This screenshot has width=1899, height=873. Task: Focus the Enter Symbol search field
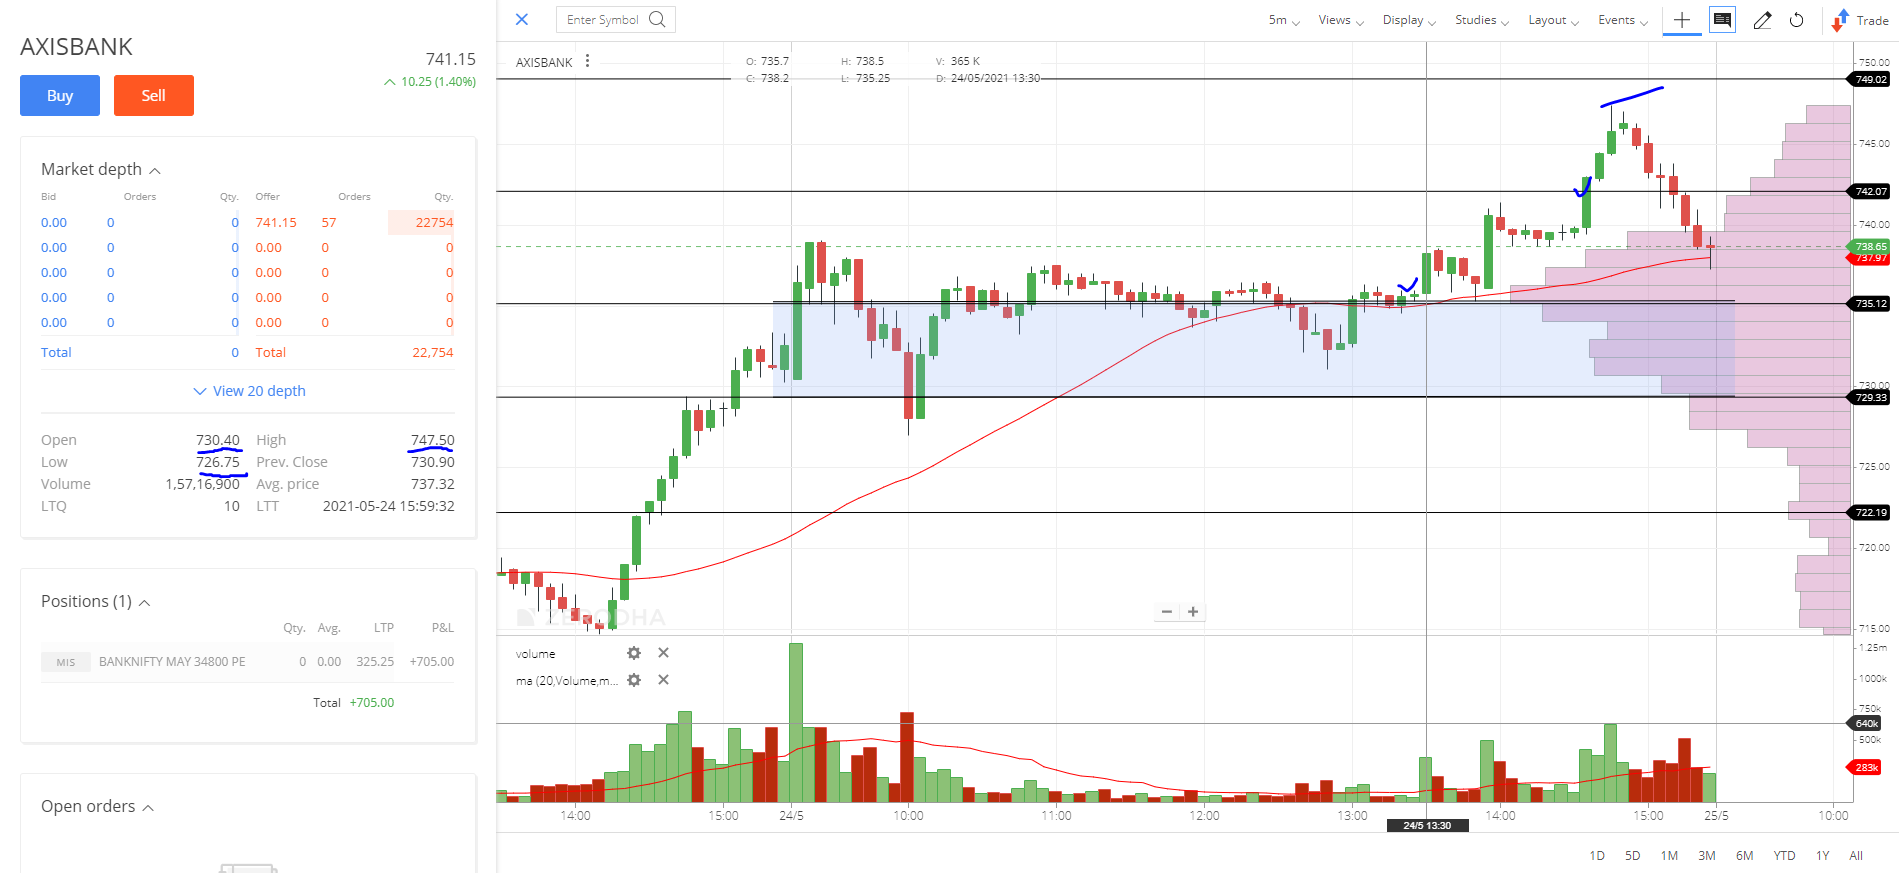point(615,19)
